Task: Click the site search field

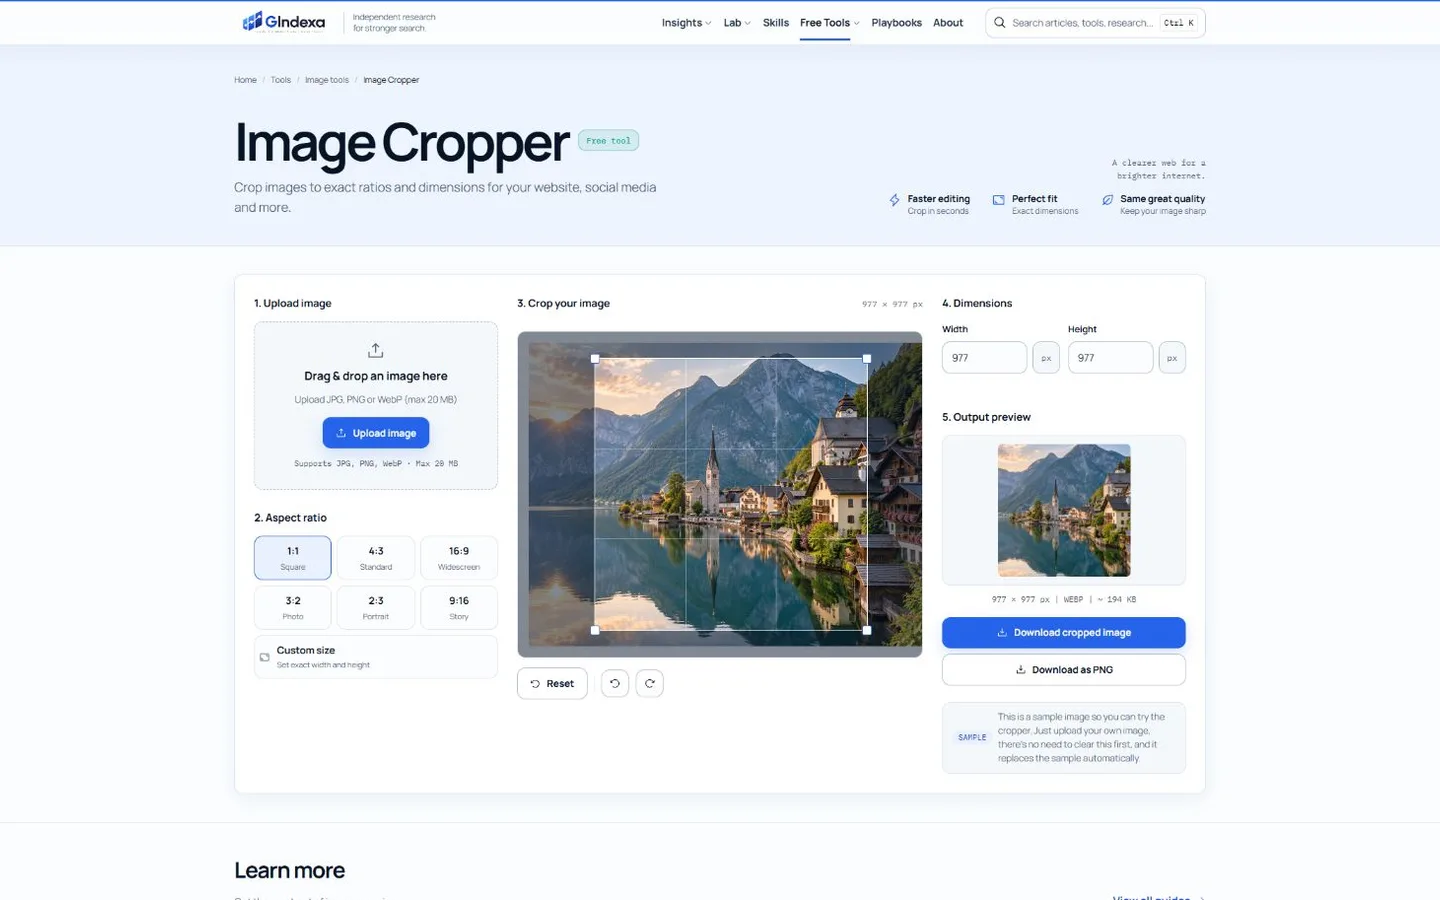Action: [x=1095, y=23]
